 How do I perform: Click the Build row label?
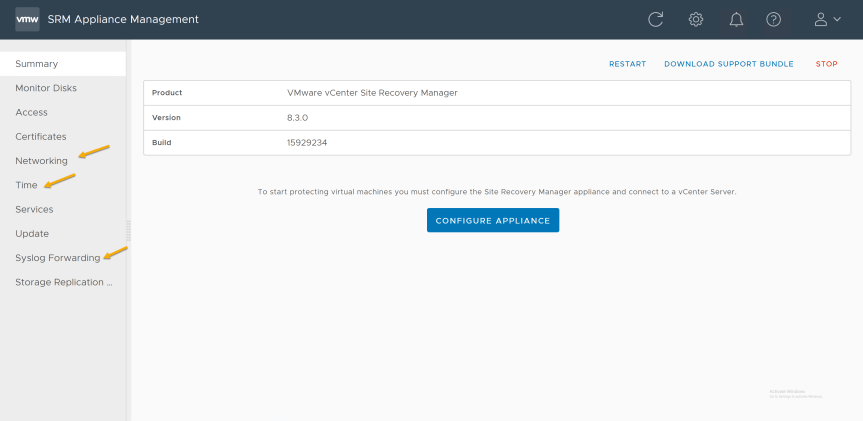click(x=162, y=143)
